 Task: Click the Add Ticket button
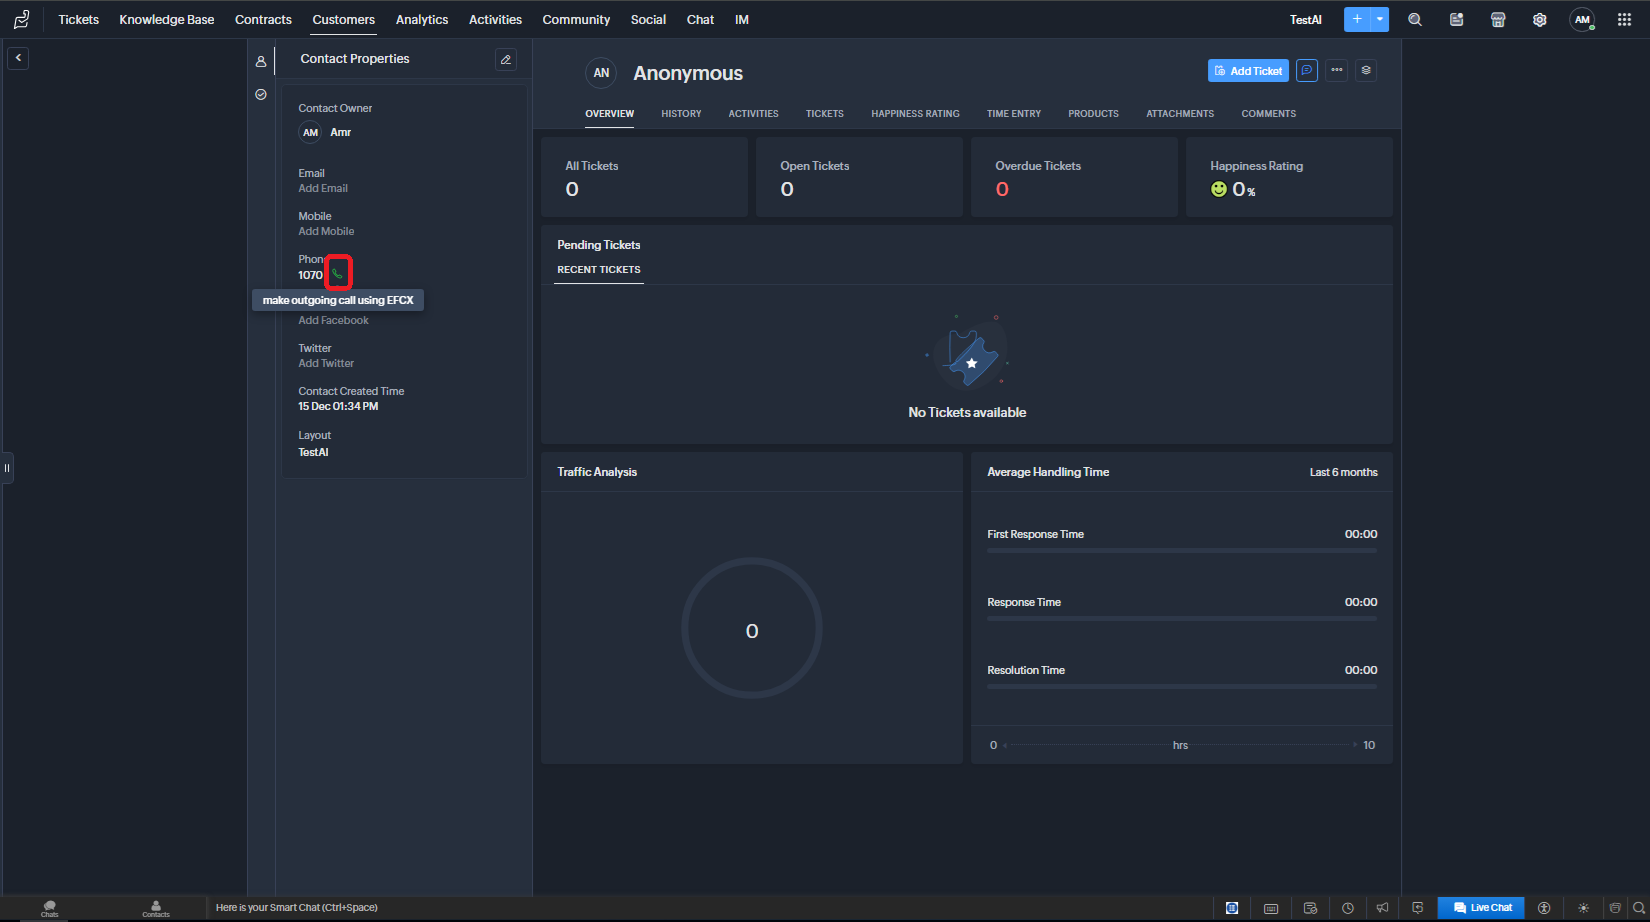(1248, 71)
